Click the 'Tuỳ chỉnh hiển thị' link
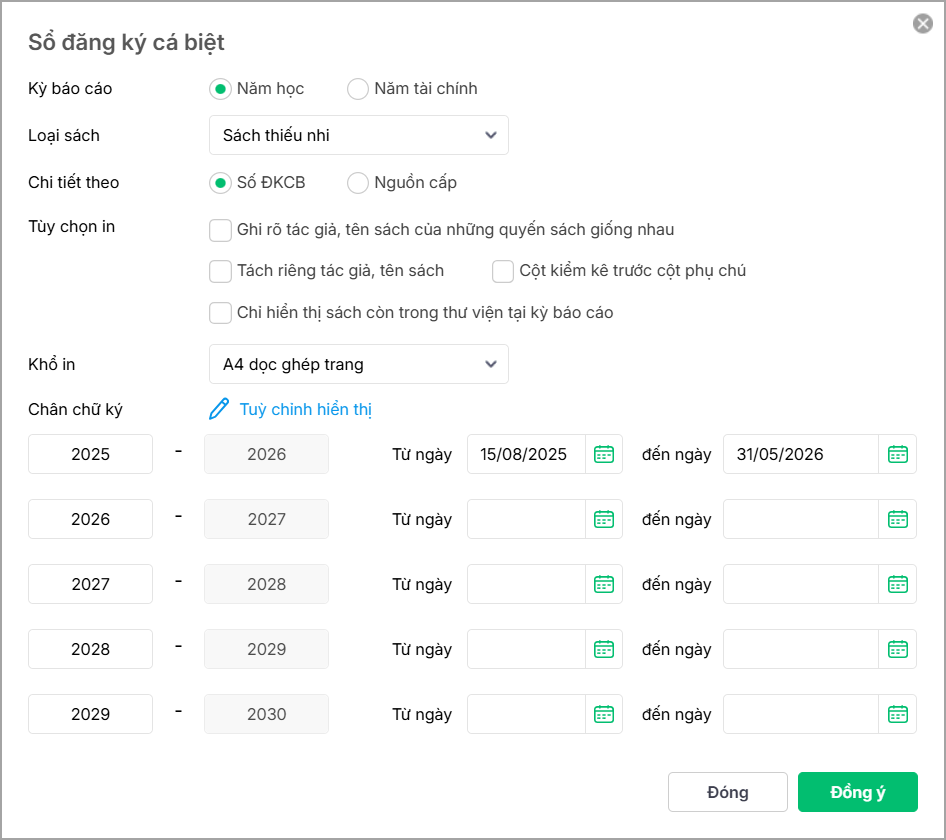Image resolution: width=946 pixels, height=840 pixels. click(306, 409)
